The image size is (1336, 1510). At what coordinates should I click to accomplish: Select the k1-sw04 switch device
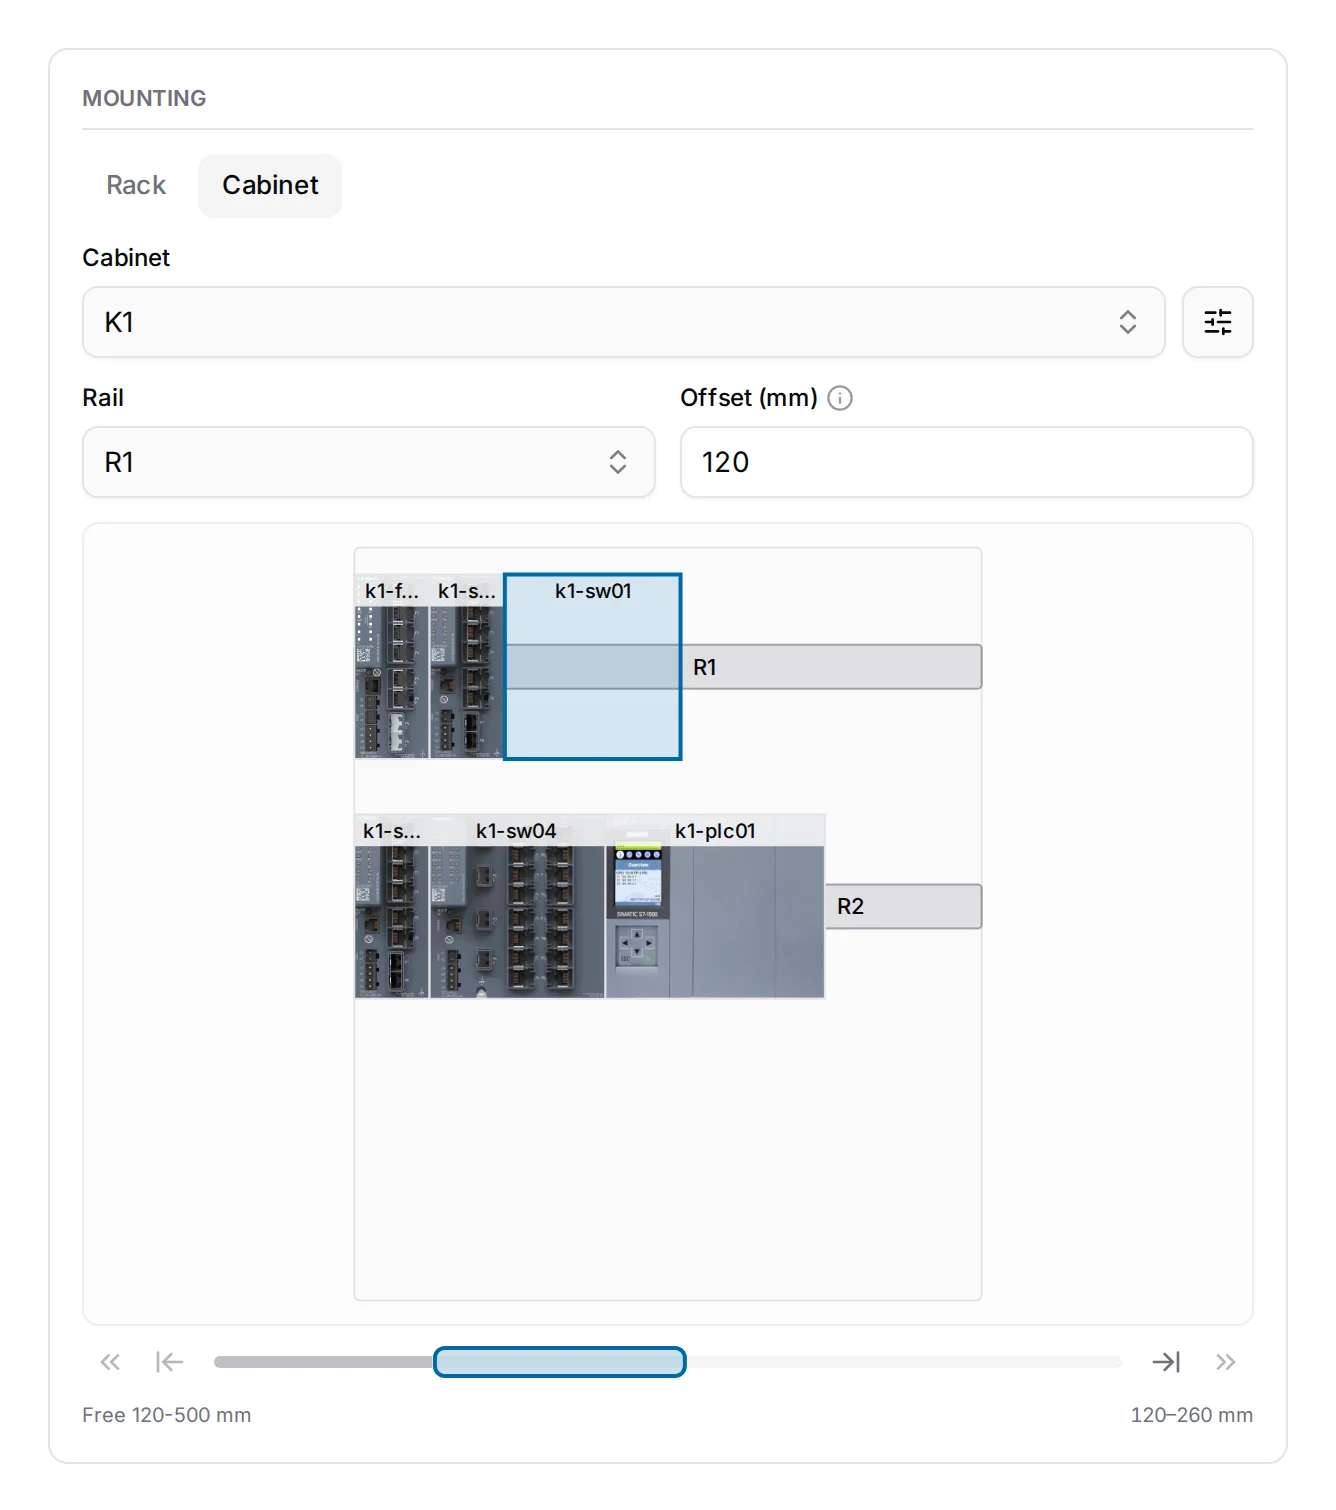point(517,907)
